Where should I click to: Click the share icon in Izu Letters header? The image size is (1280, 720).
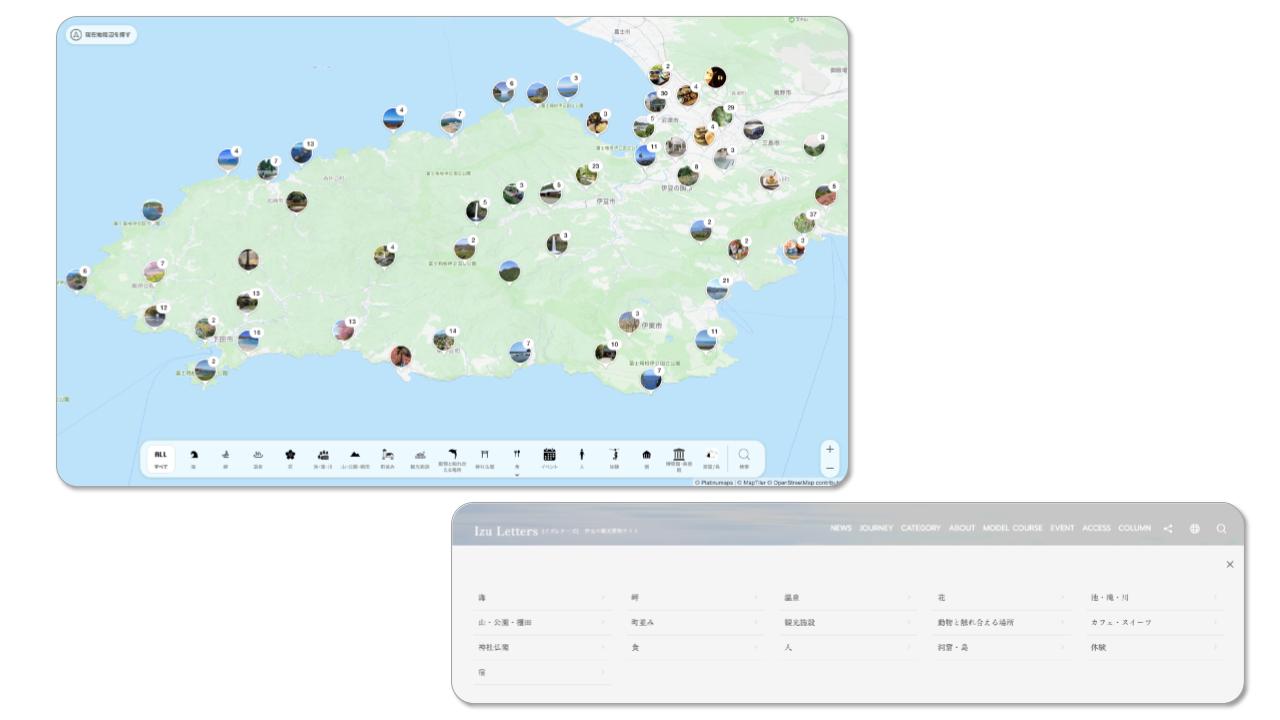[1168, 528]
